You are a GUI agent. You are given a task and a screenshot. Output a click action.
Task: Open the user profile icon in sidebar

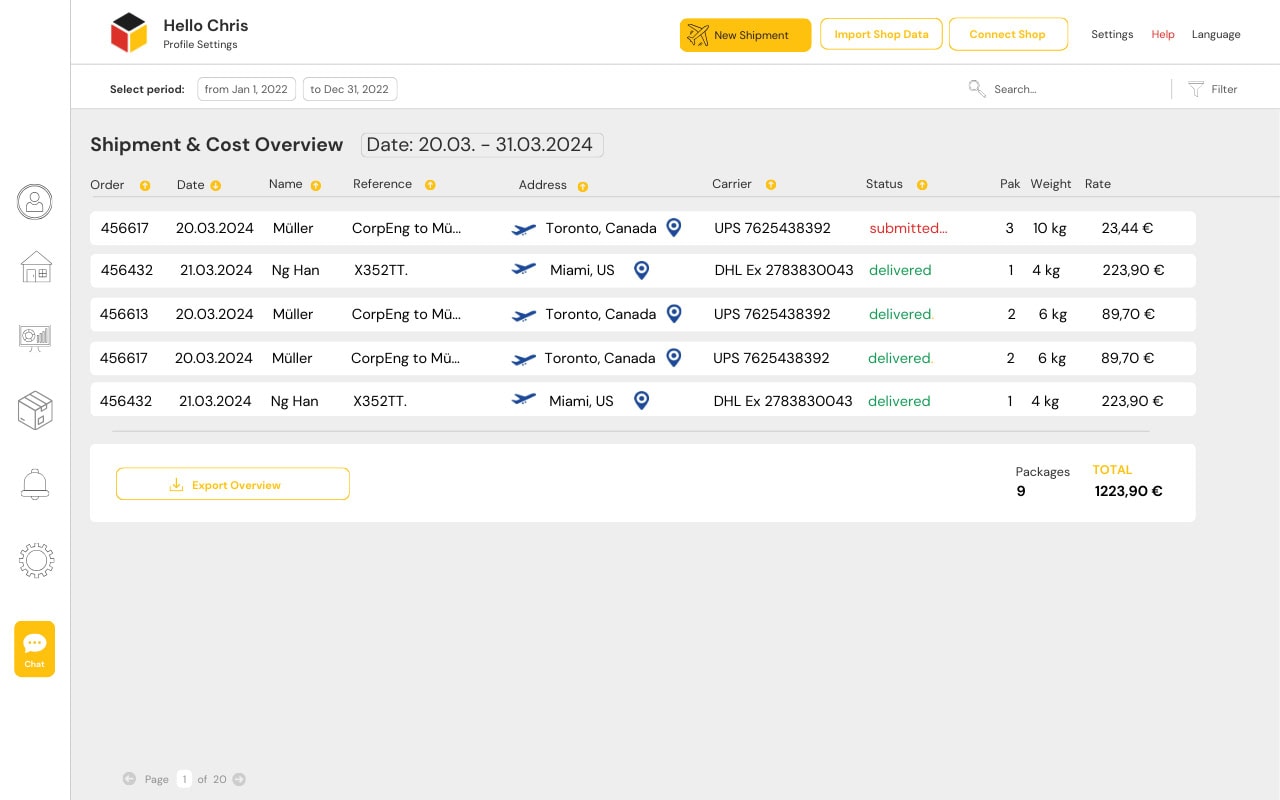click(35, 201)
